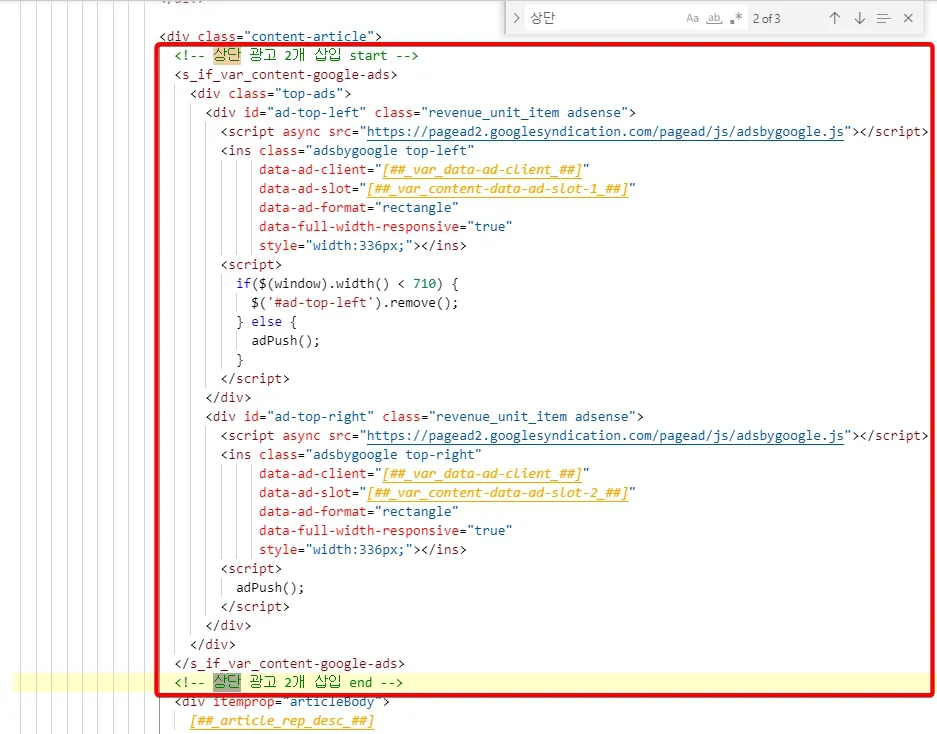Image resolution: width=937 pixels, height=734 pixels.
Task: Click the div id="ad-top-right" line
Action: click(x=424, y=417)
